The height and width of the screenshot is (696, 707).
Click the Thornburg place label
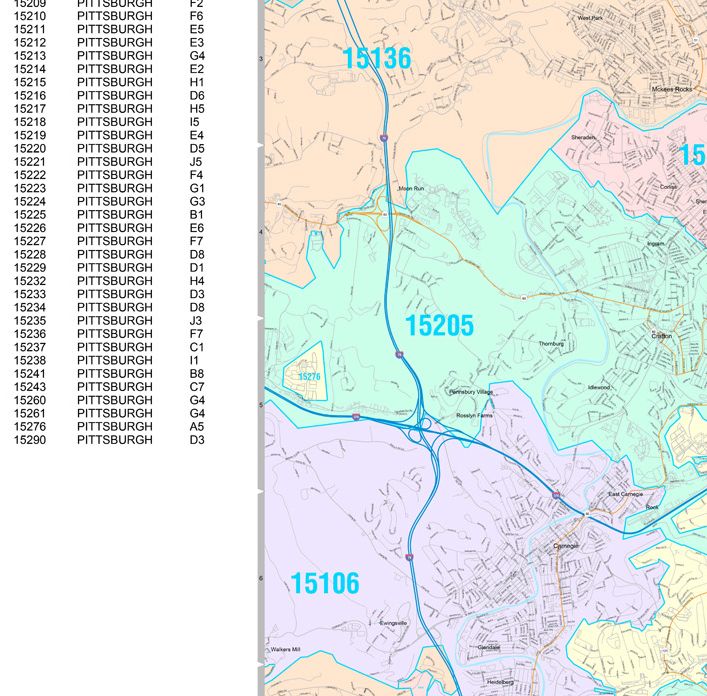coord(552,343)
